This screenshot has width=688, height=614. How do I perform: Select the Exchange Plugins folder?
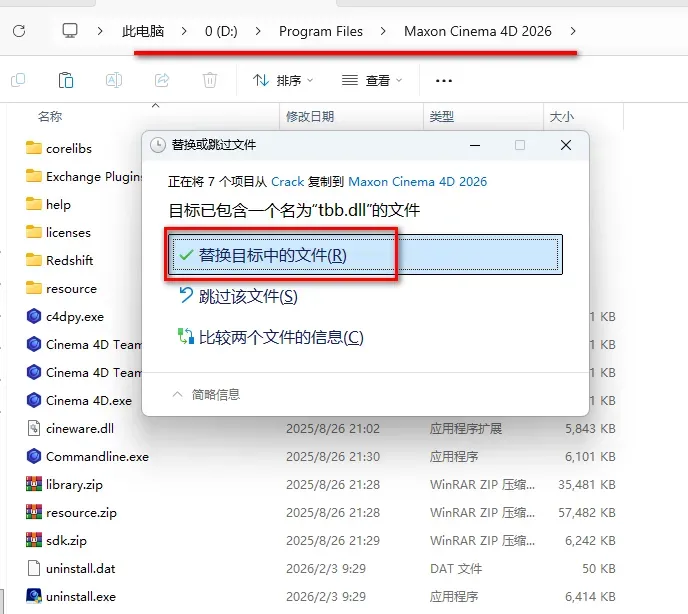pos(84,176)
